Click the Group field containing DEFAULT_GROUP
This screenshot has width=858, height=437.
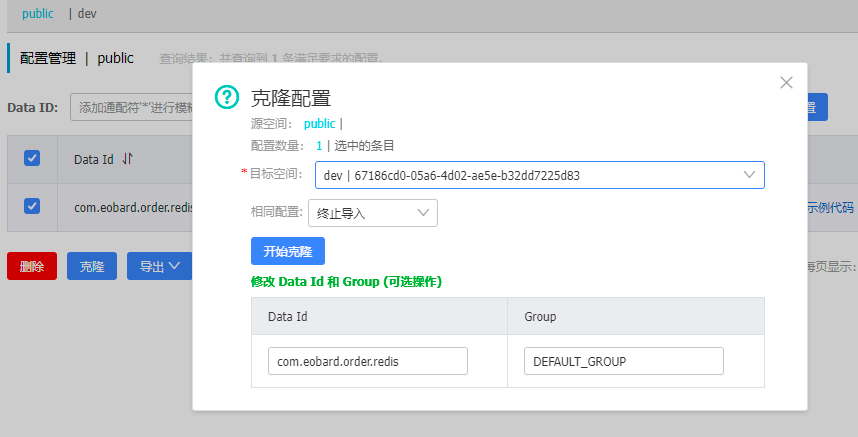pyautogui.click(x=623, y=361)
